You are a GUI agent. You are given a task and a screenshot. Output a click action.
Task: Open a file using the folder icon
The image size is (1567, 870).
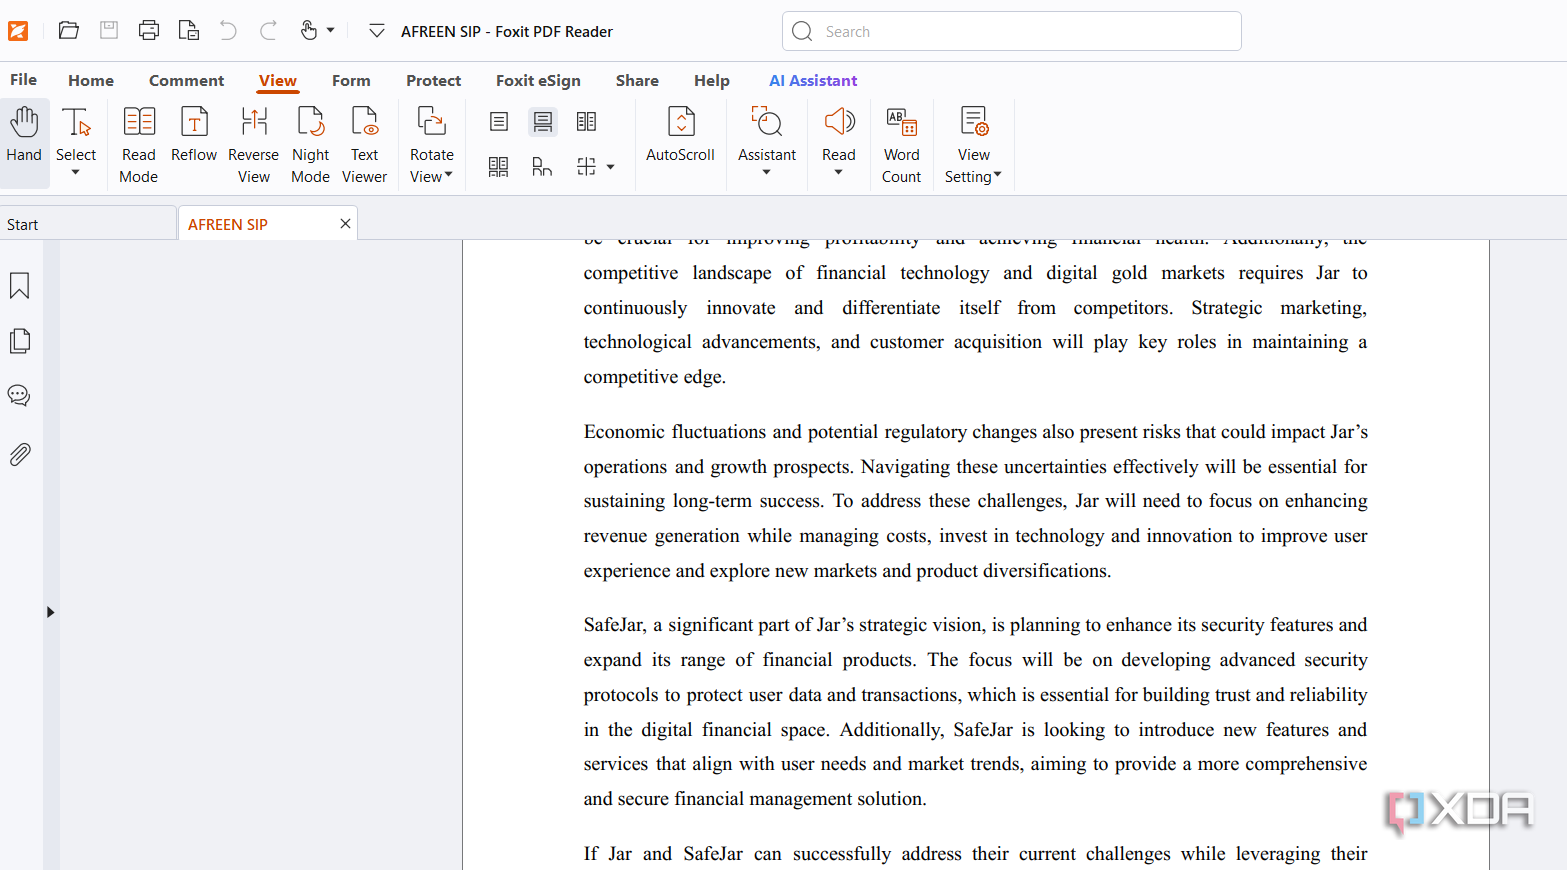pos(69,31)
